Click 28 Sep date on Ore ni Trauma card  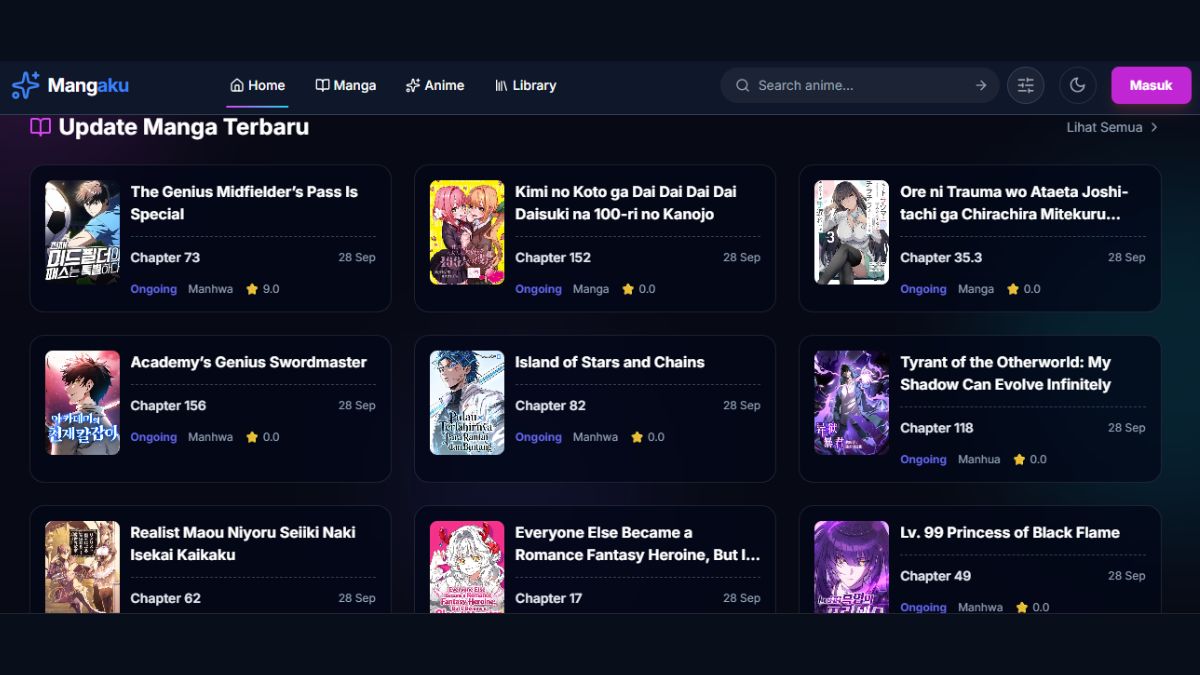1127,258
